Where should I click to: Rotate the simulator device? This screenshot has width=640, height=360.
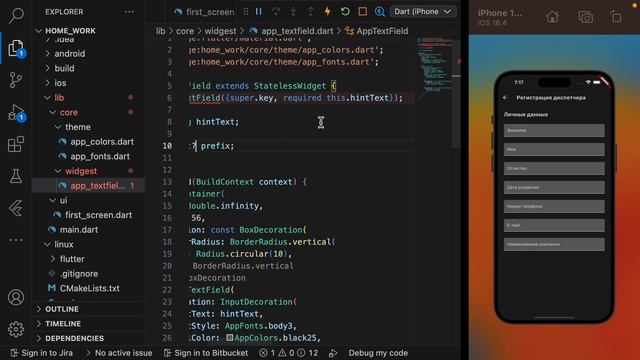pyautogui.click(x=616, y=17)
